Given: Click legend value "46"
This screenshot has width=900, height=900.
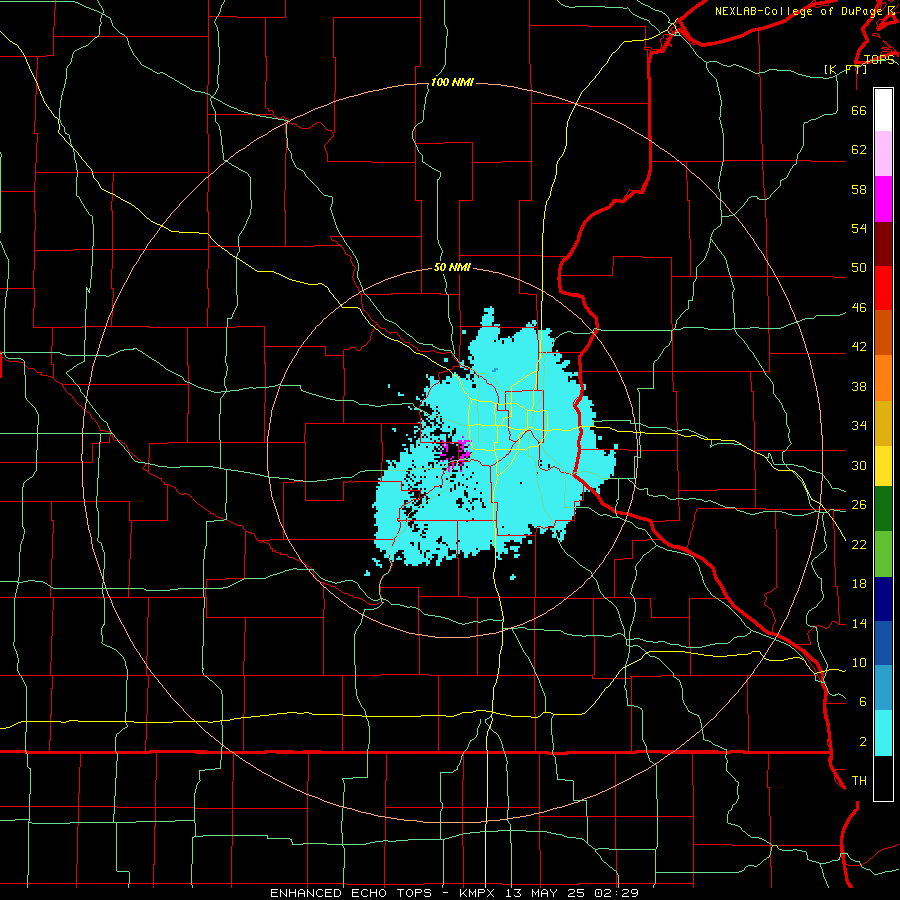Looking at the screenshot, I should 859,308.
